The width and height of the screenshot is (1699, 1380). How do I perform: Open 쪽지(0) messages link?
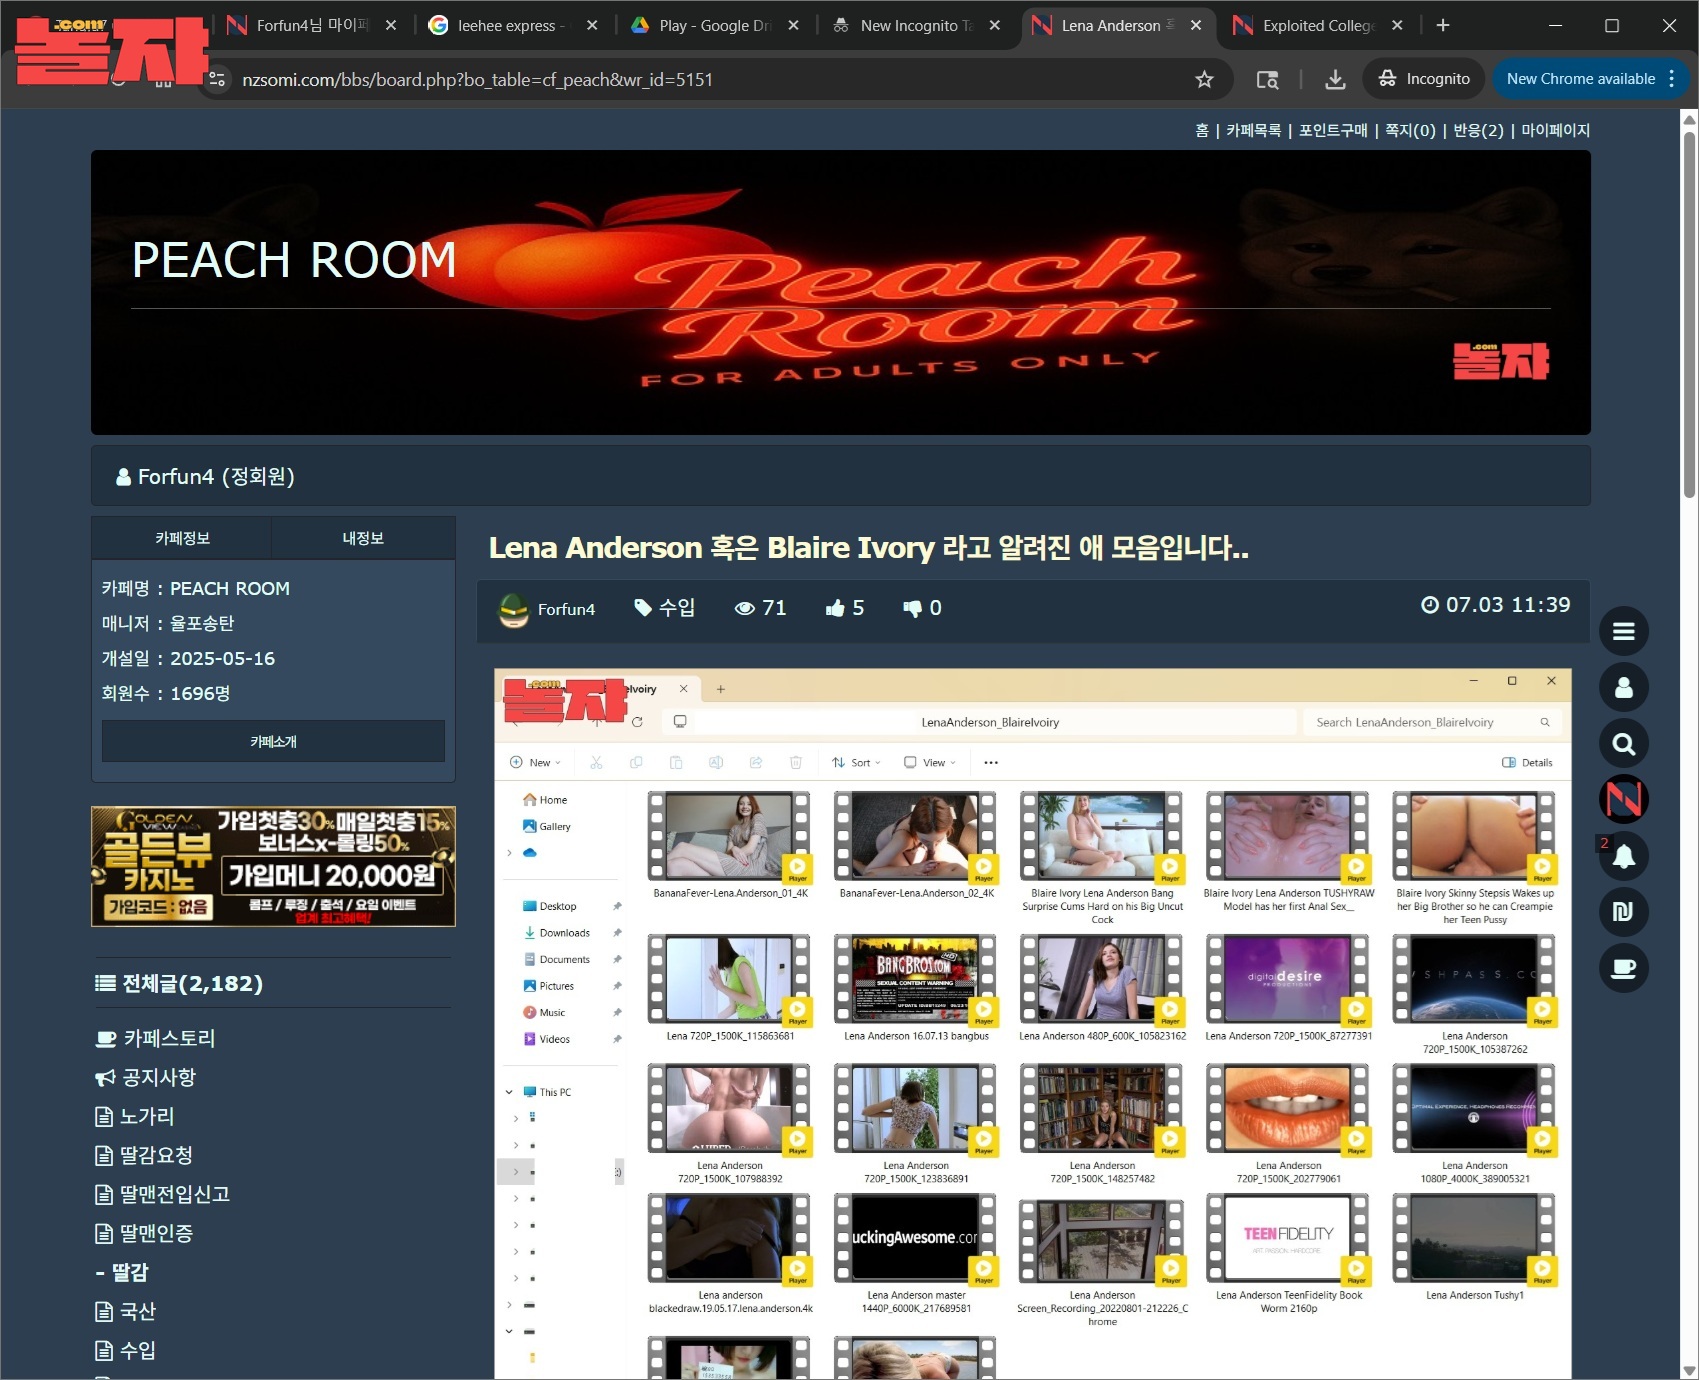pos(1410,130)
